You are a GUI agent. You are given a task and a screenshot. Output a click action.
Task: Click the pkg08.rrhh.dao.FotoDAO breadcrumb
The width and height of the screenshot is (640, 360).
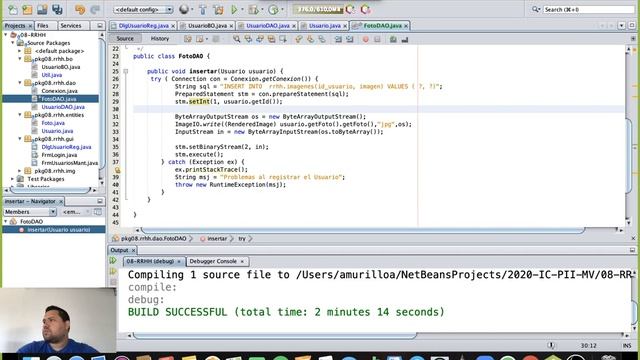(153, 238)
